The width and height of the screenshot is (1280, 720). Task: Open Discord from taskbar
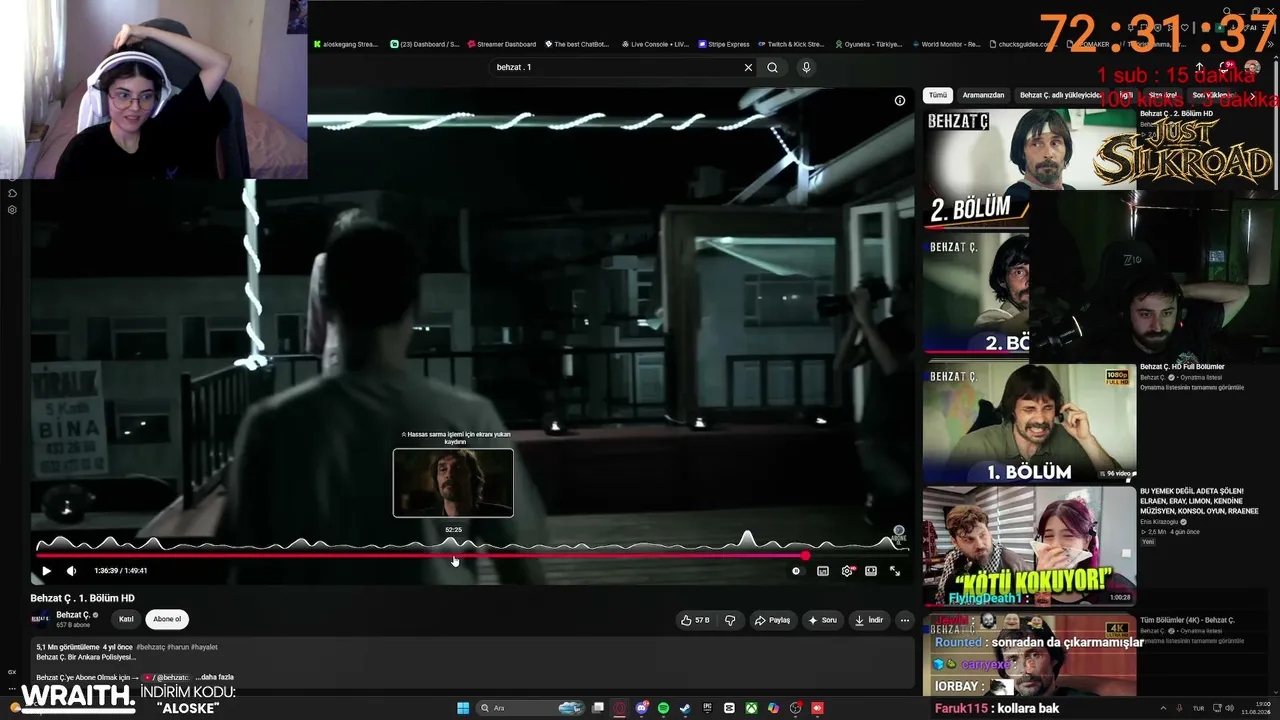coord(642,708)
